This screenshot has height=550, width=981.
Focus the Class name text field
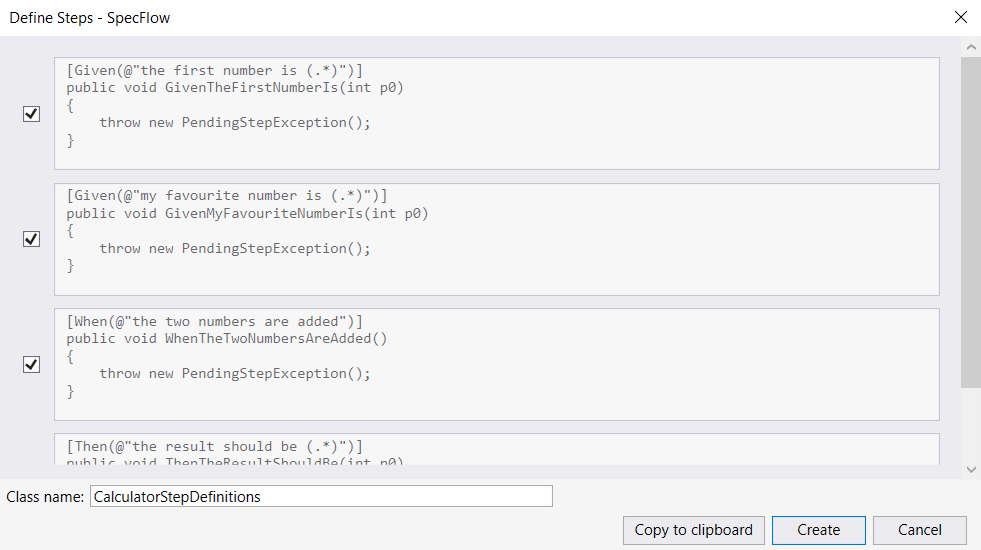tap(320, 496)
